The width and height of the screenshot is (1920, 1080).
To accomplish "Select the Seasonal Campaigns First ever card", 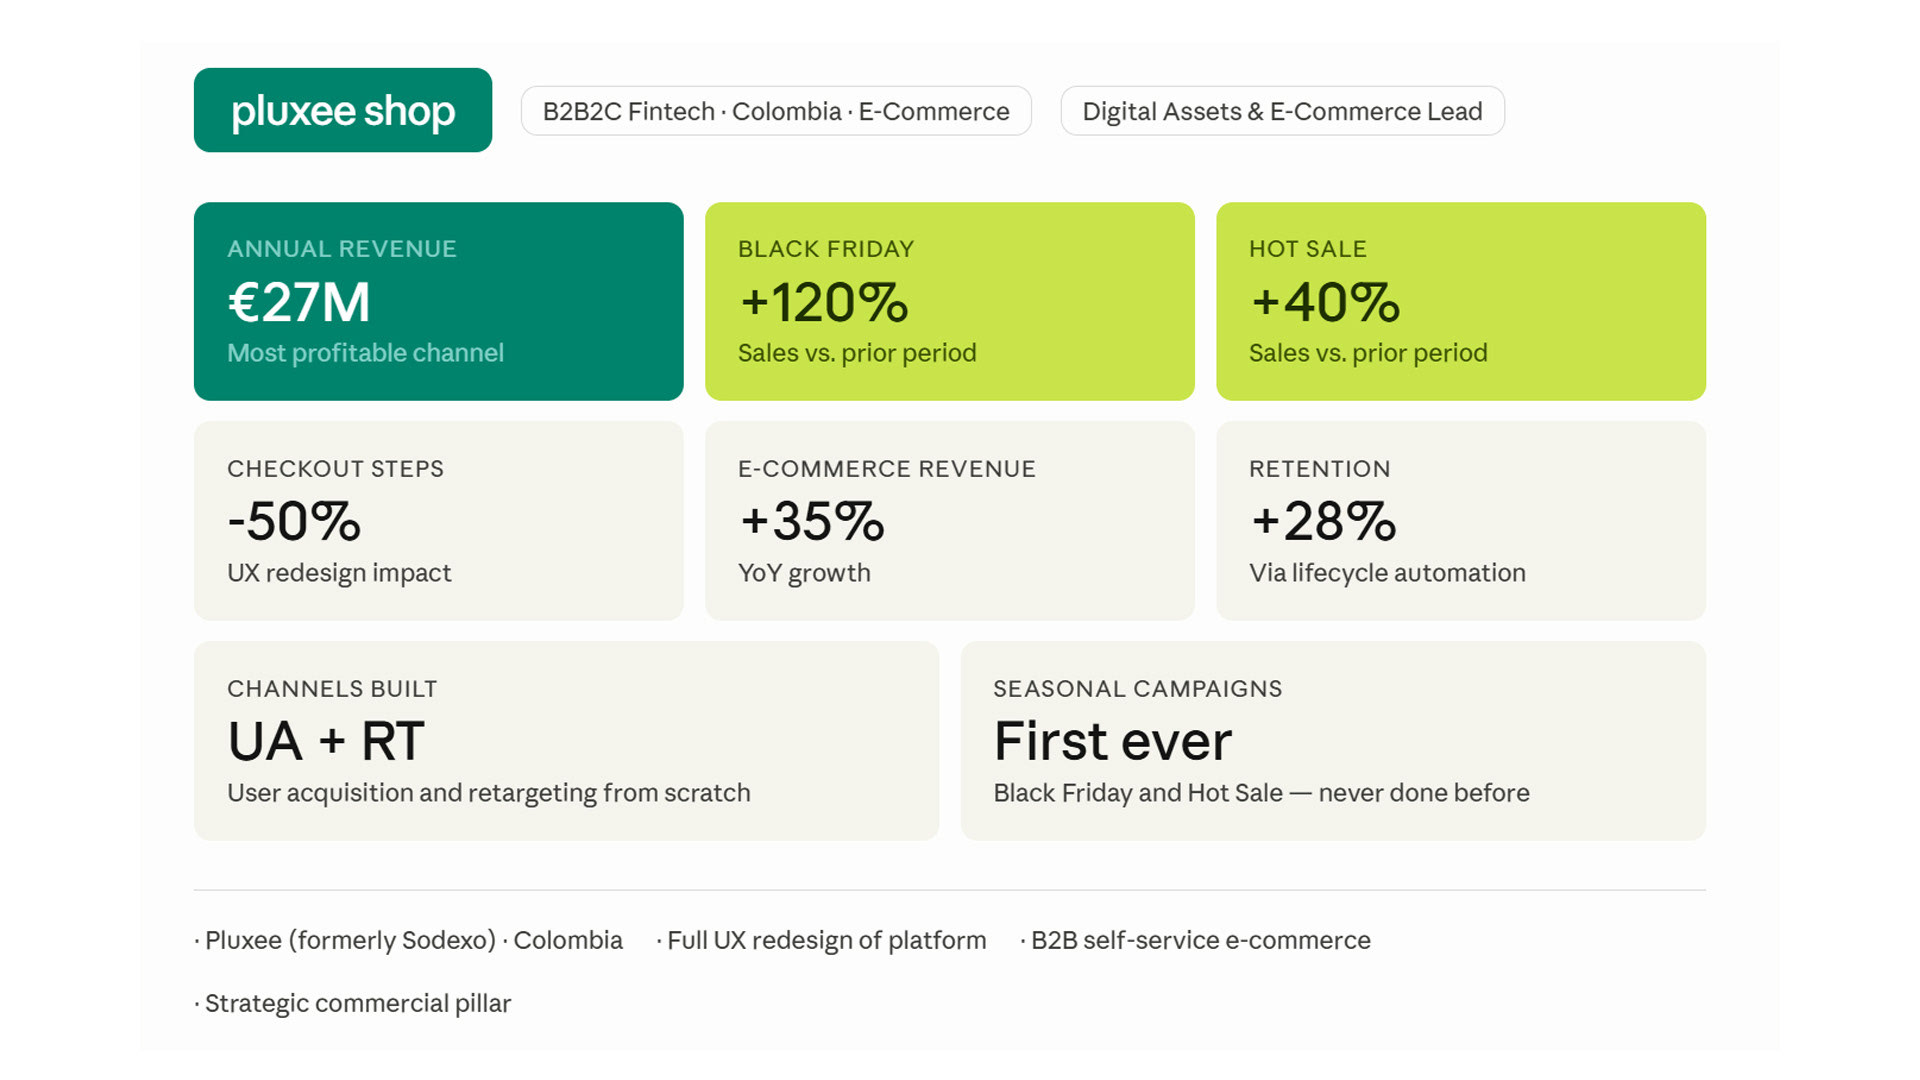I will click(1332, 740).
